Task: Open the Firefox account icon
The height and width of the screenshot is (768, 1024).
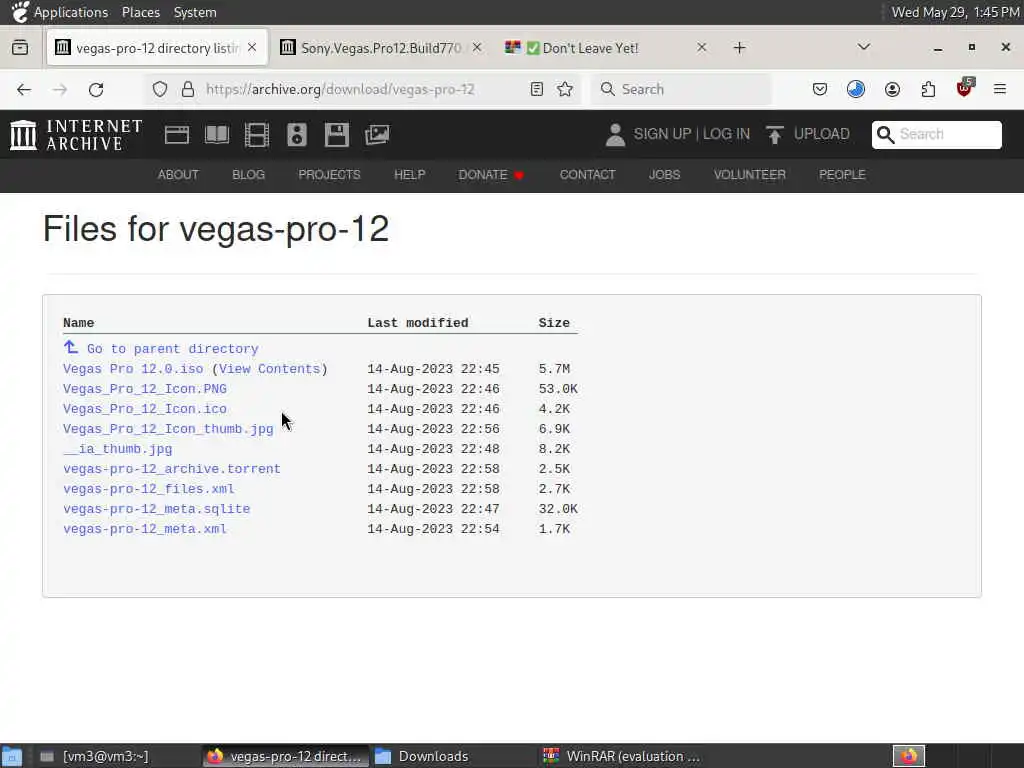Action: point(892,89)
